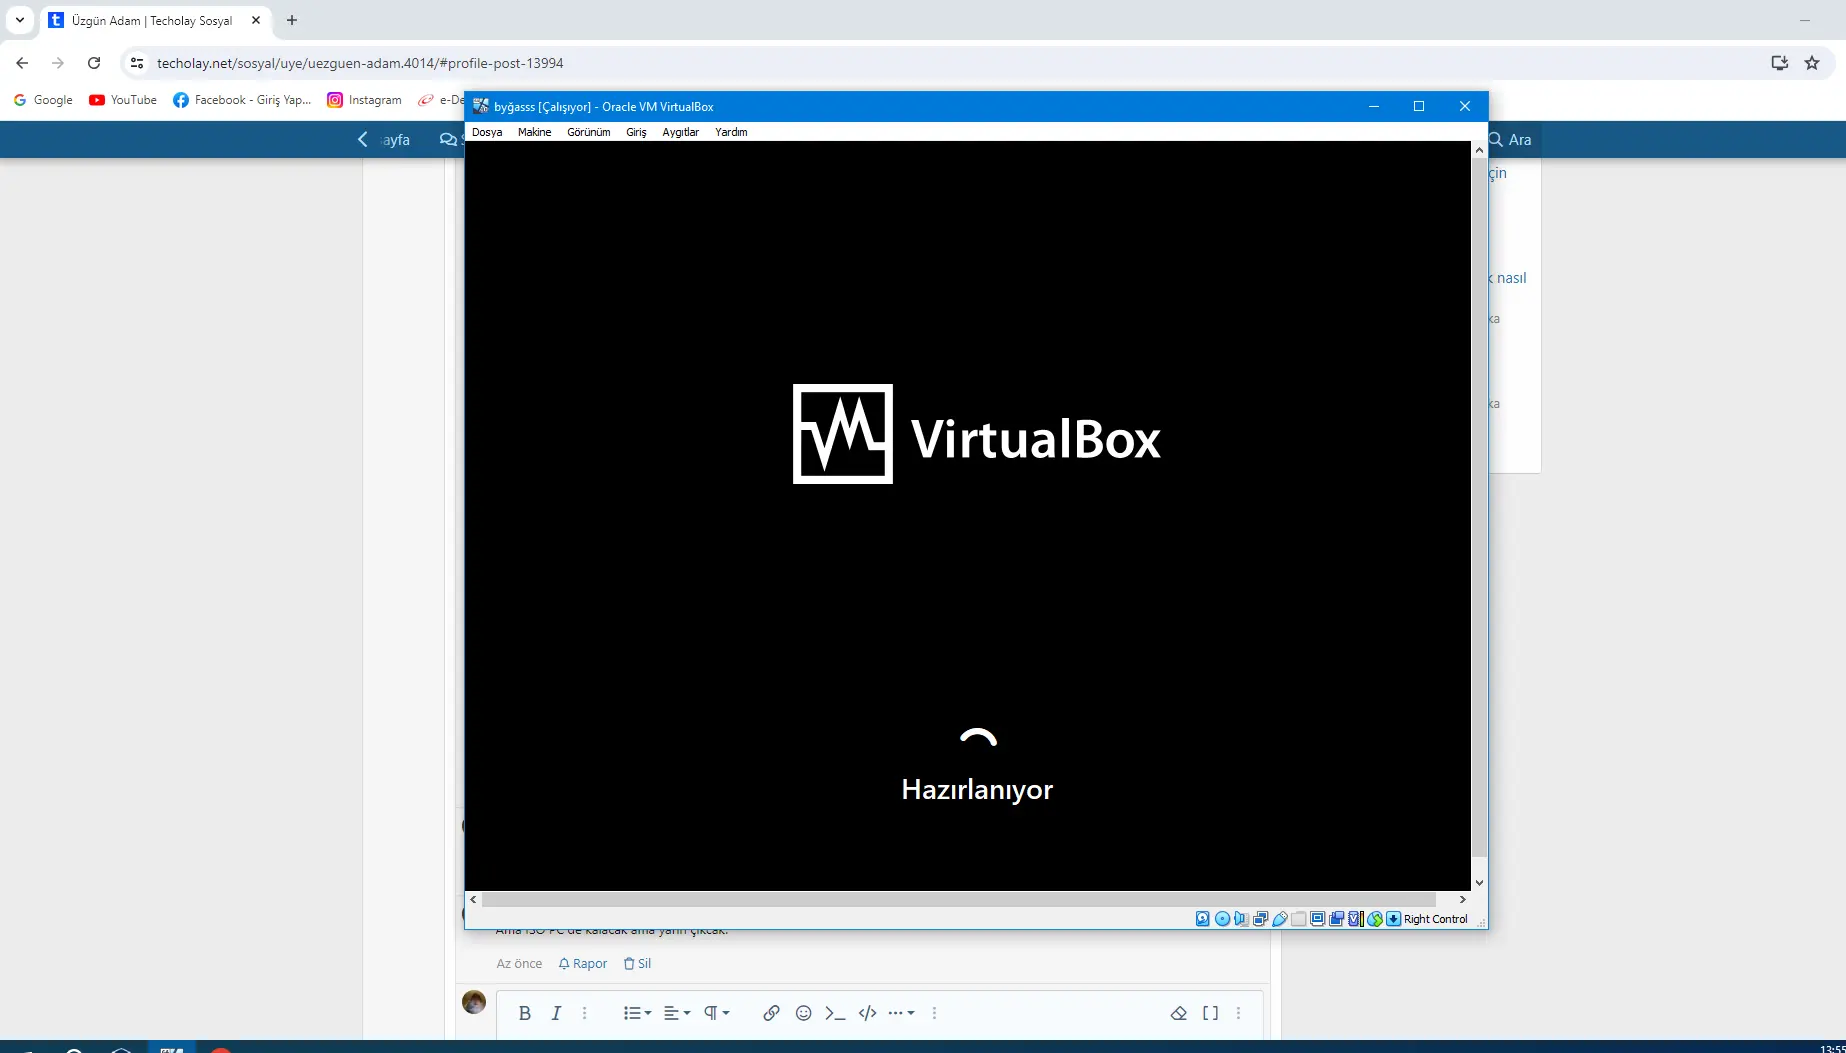Expand the paragraph format dropdown in editor
Image resolution: width=1846 pixels, height=1053 pixels.
click(x=716, y=1013)
